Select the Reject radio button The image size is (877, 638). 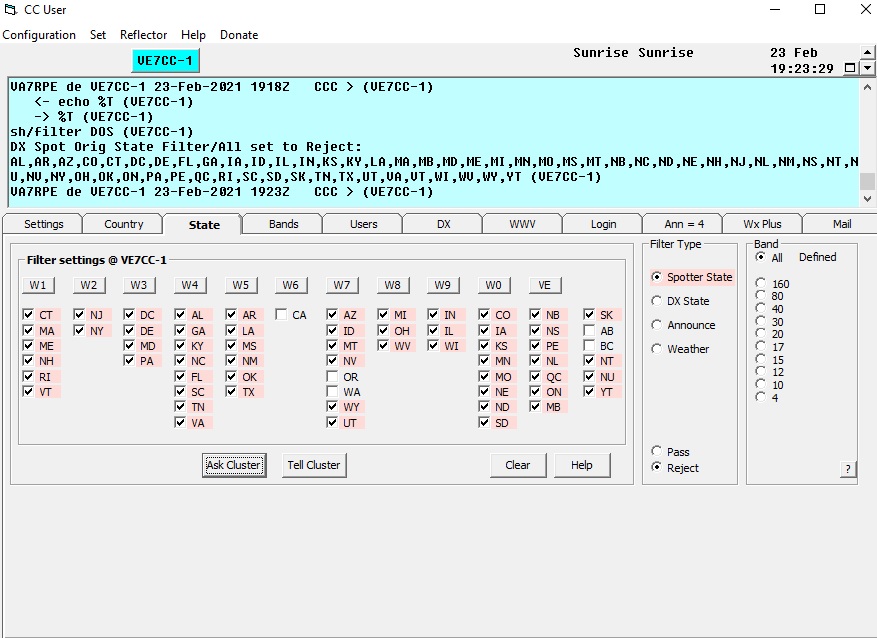point(657,467)
